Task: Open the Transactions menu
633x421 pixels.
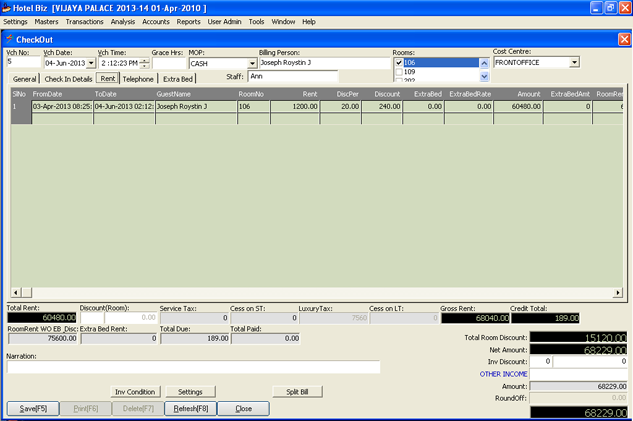Action: click(84, 22)
